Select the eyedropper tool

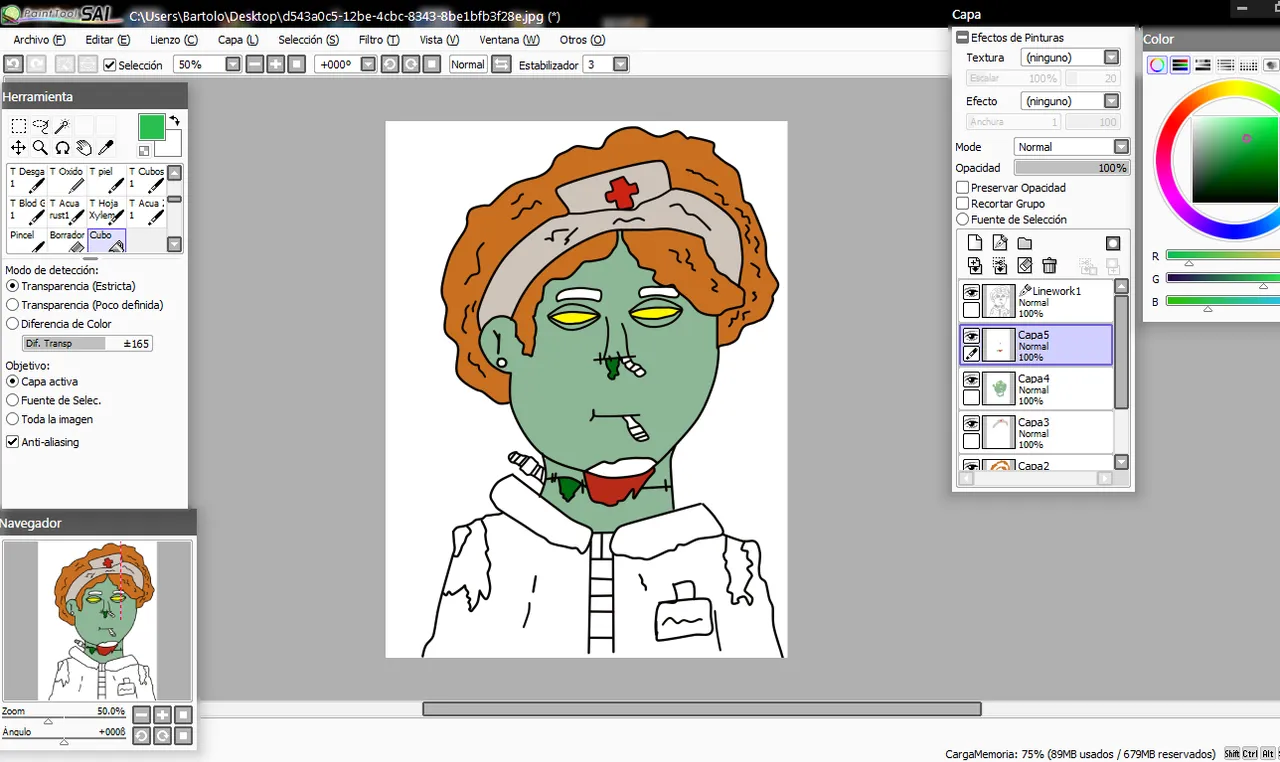(106, 148)
